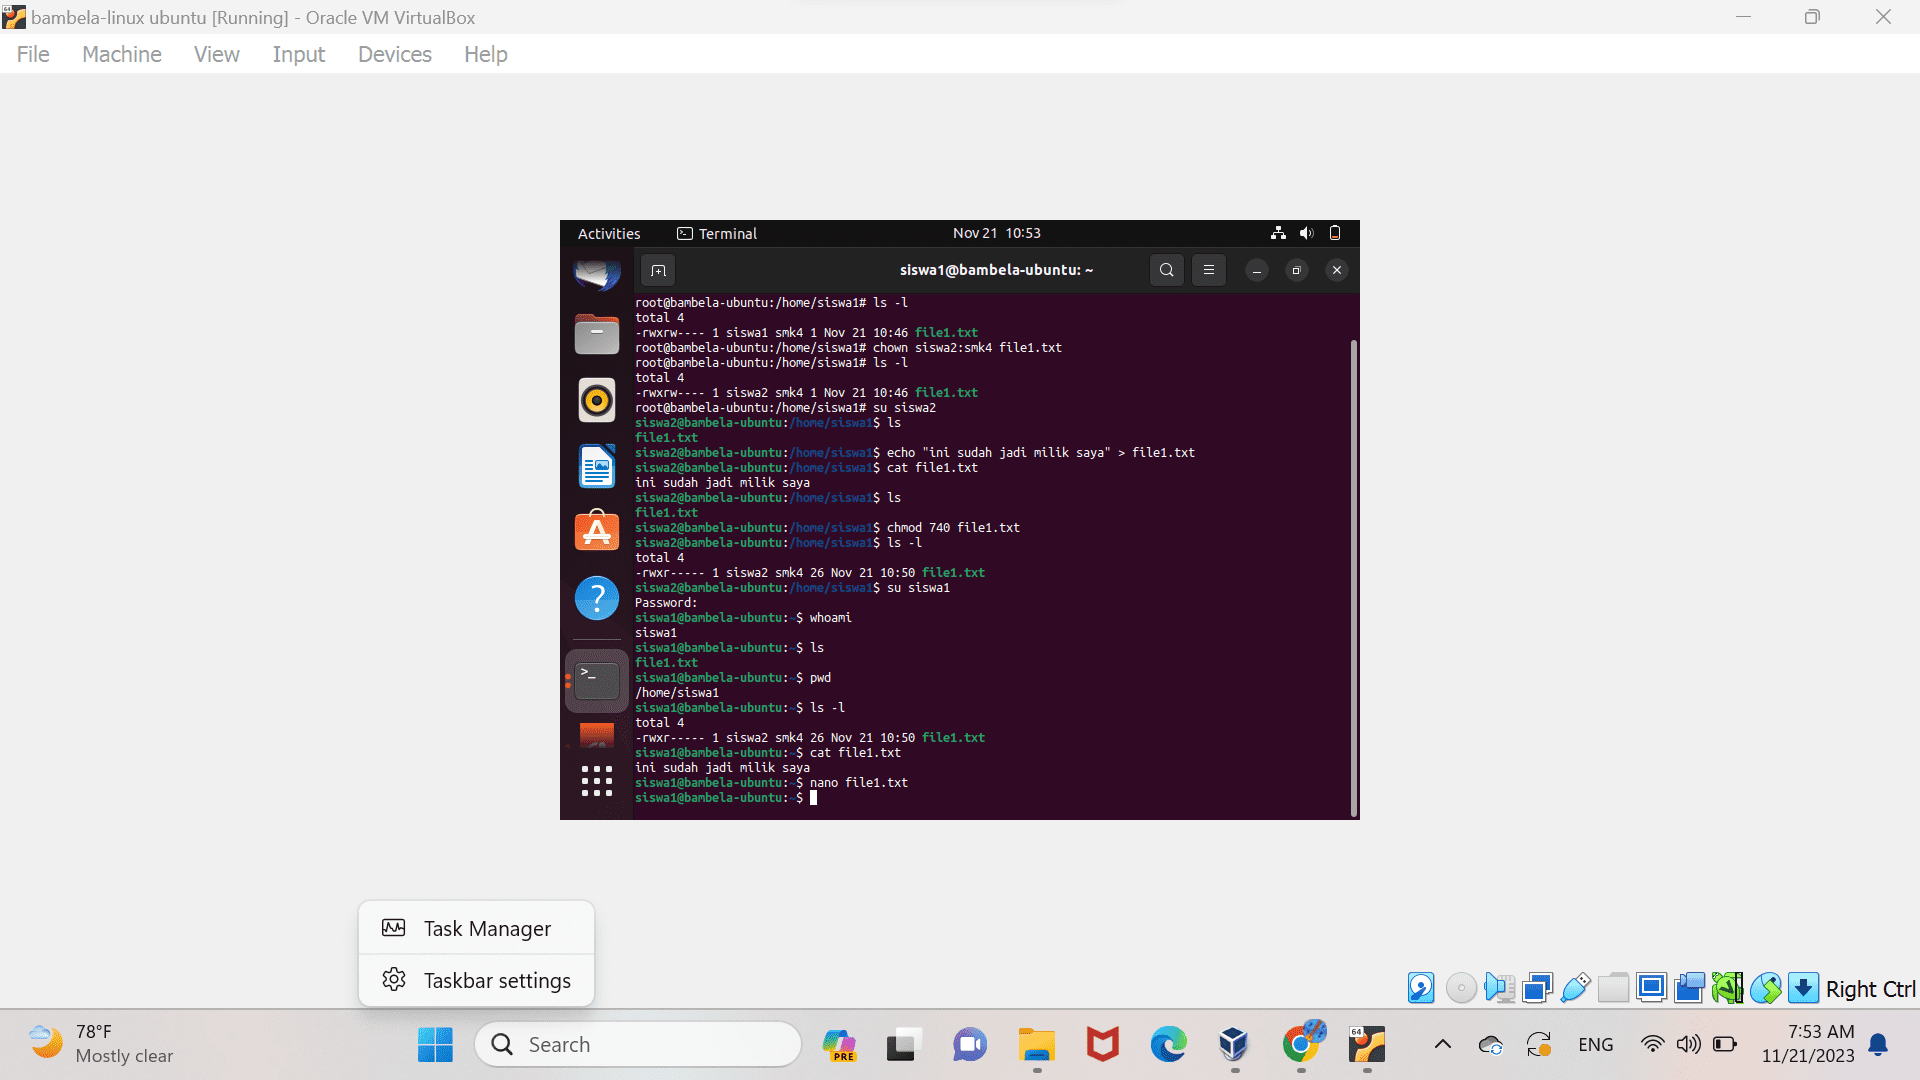
Task: Open new tab in the terminal window
Action: (x=658, y=270)
